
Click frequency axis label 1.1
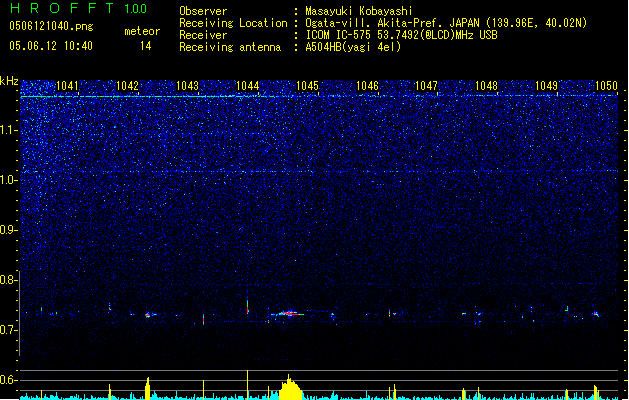coord(8,130)
